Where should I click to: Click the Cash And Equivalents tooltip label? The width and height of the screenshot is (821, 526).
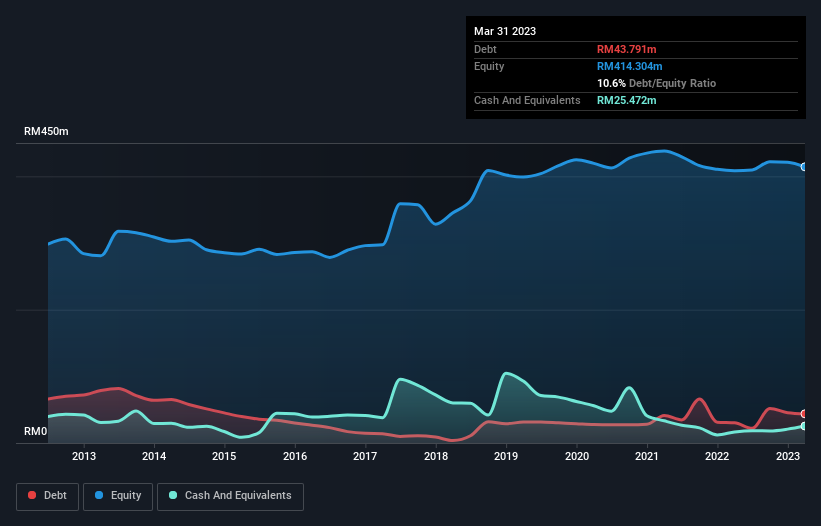(527, 100)
